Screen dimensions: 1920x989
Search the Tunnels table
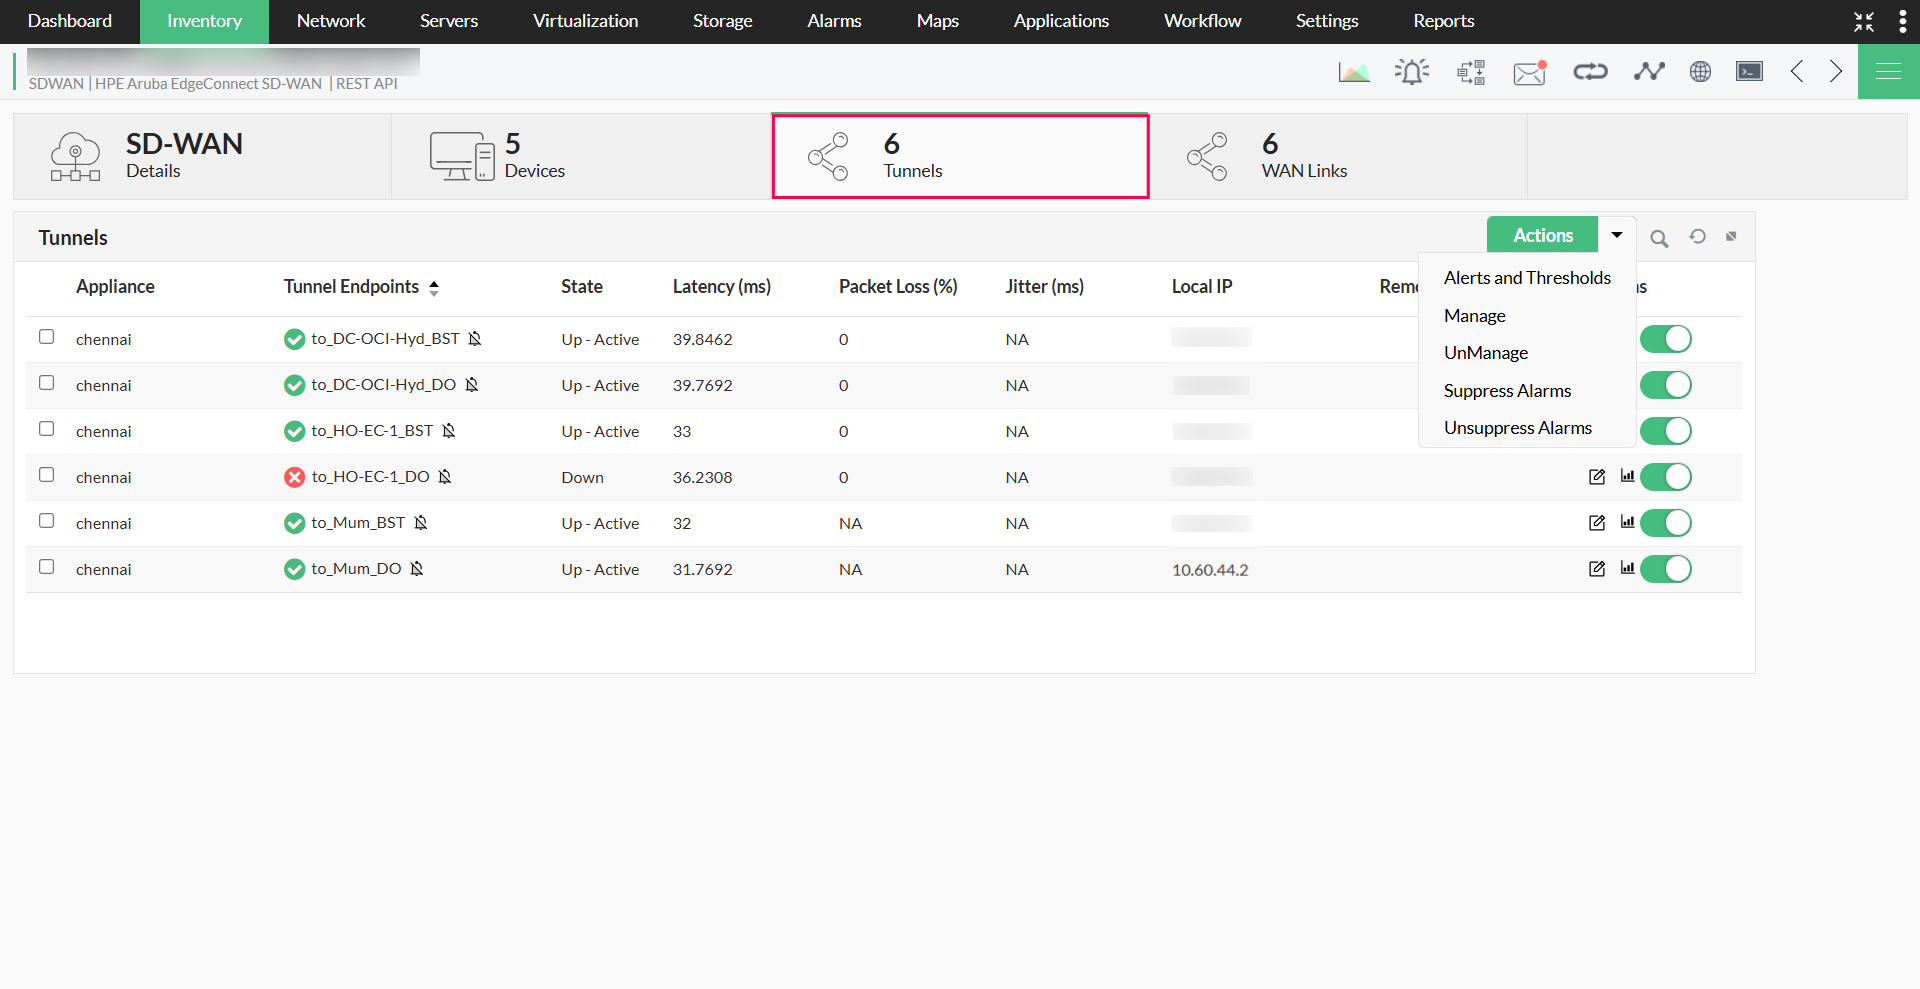1659,238
